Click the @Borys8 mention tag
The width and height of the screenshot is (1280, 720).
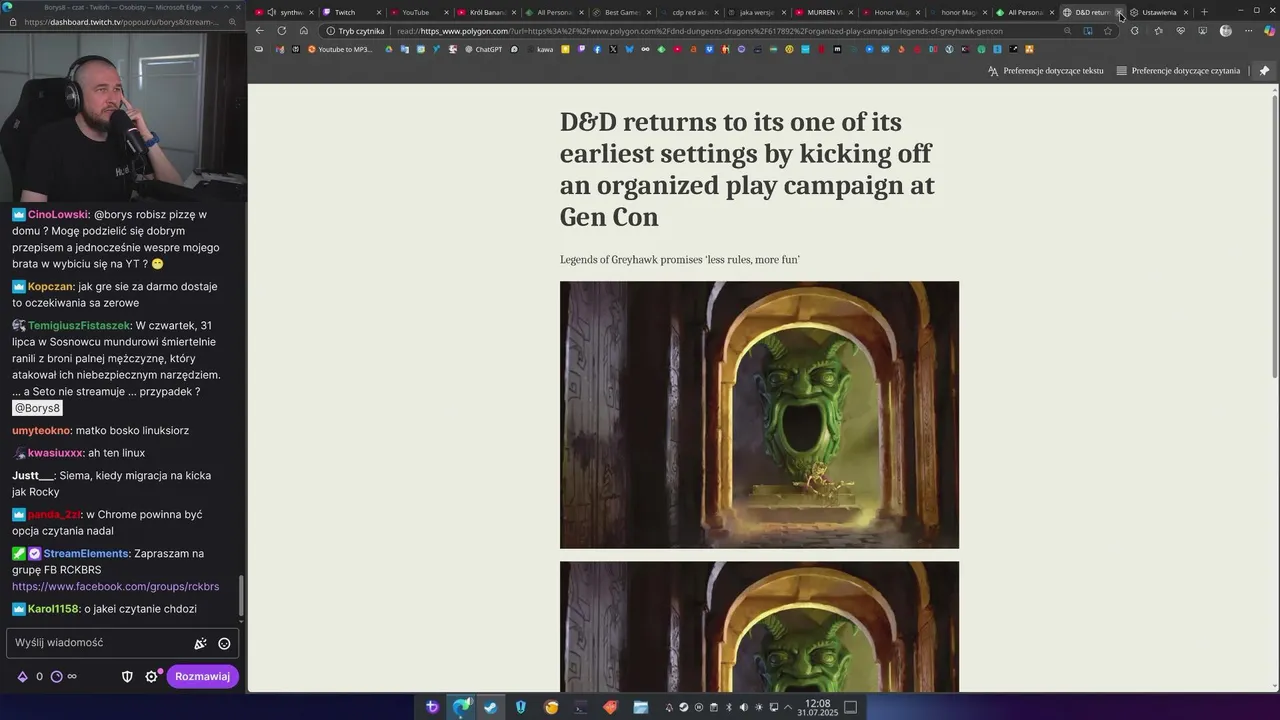[x=37, y=408]
